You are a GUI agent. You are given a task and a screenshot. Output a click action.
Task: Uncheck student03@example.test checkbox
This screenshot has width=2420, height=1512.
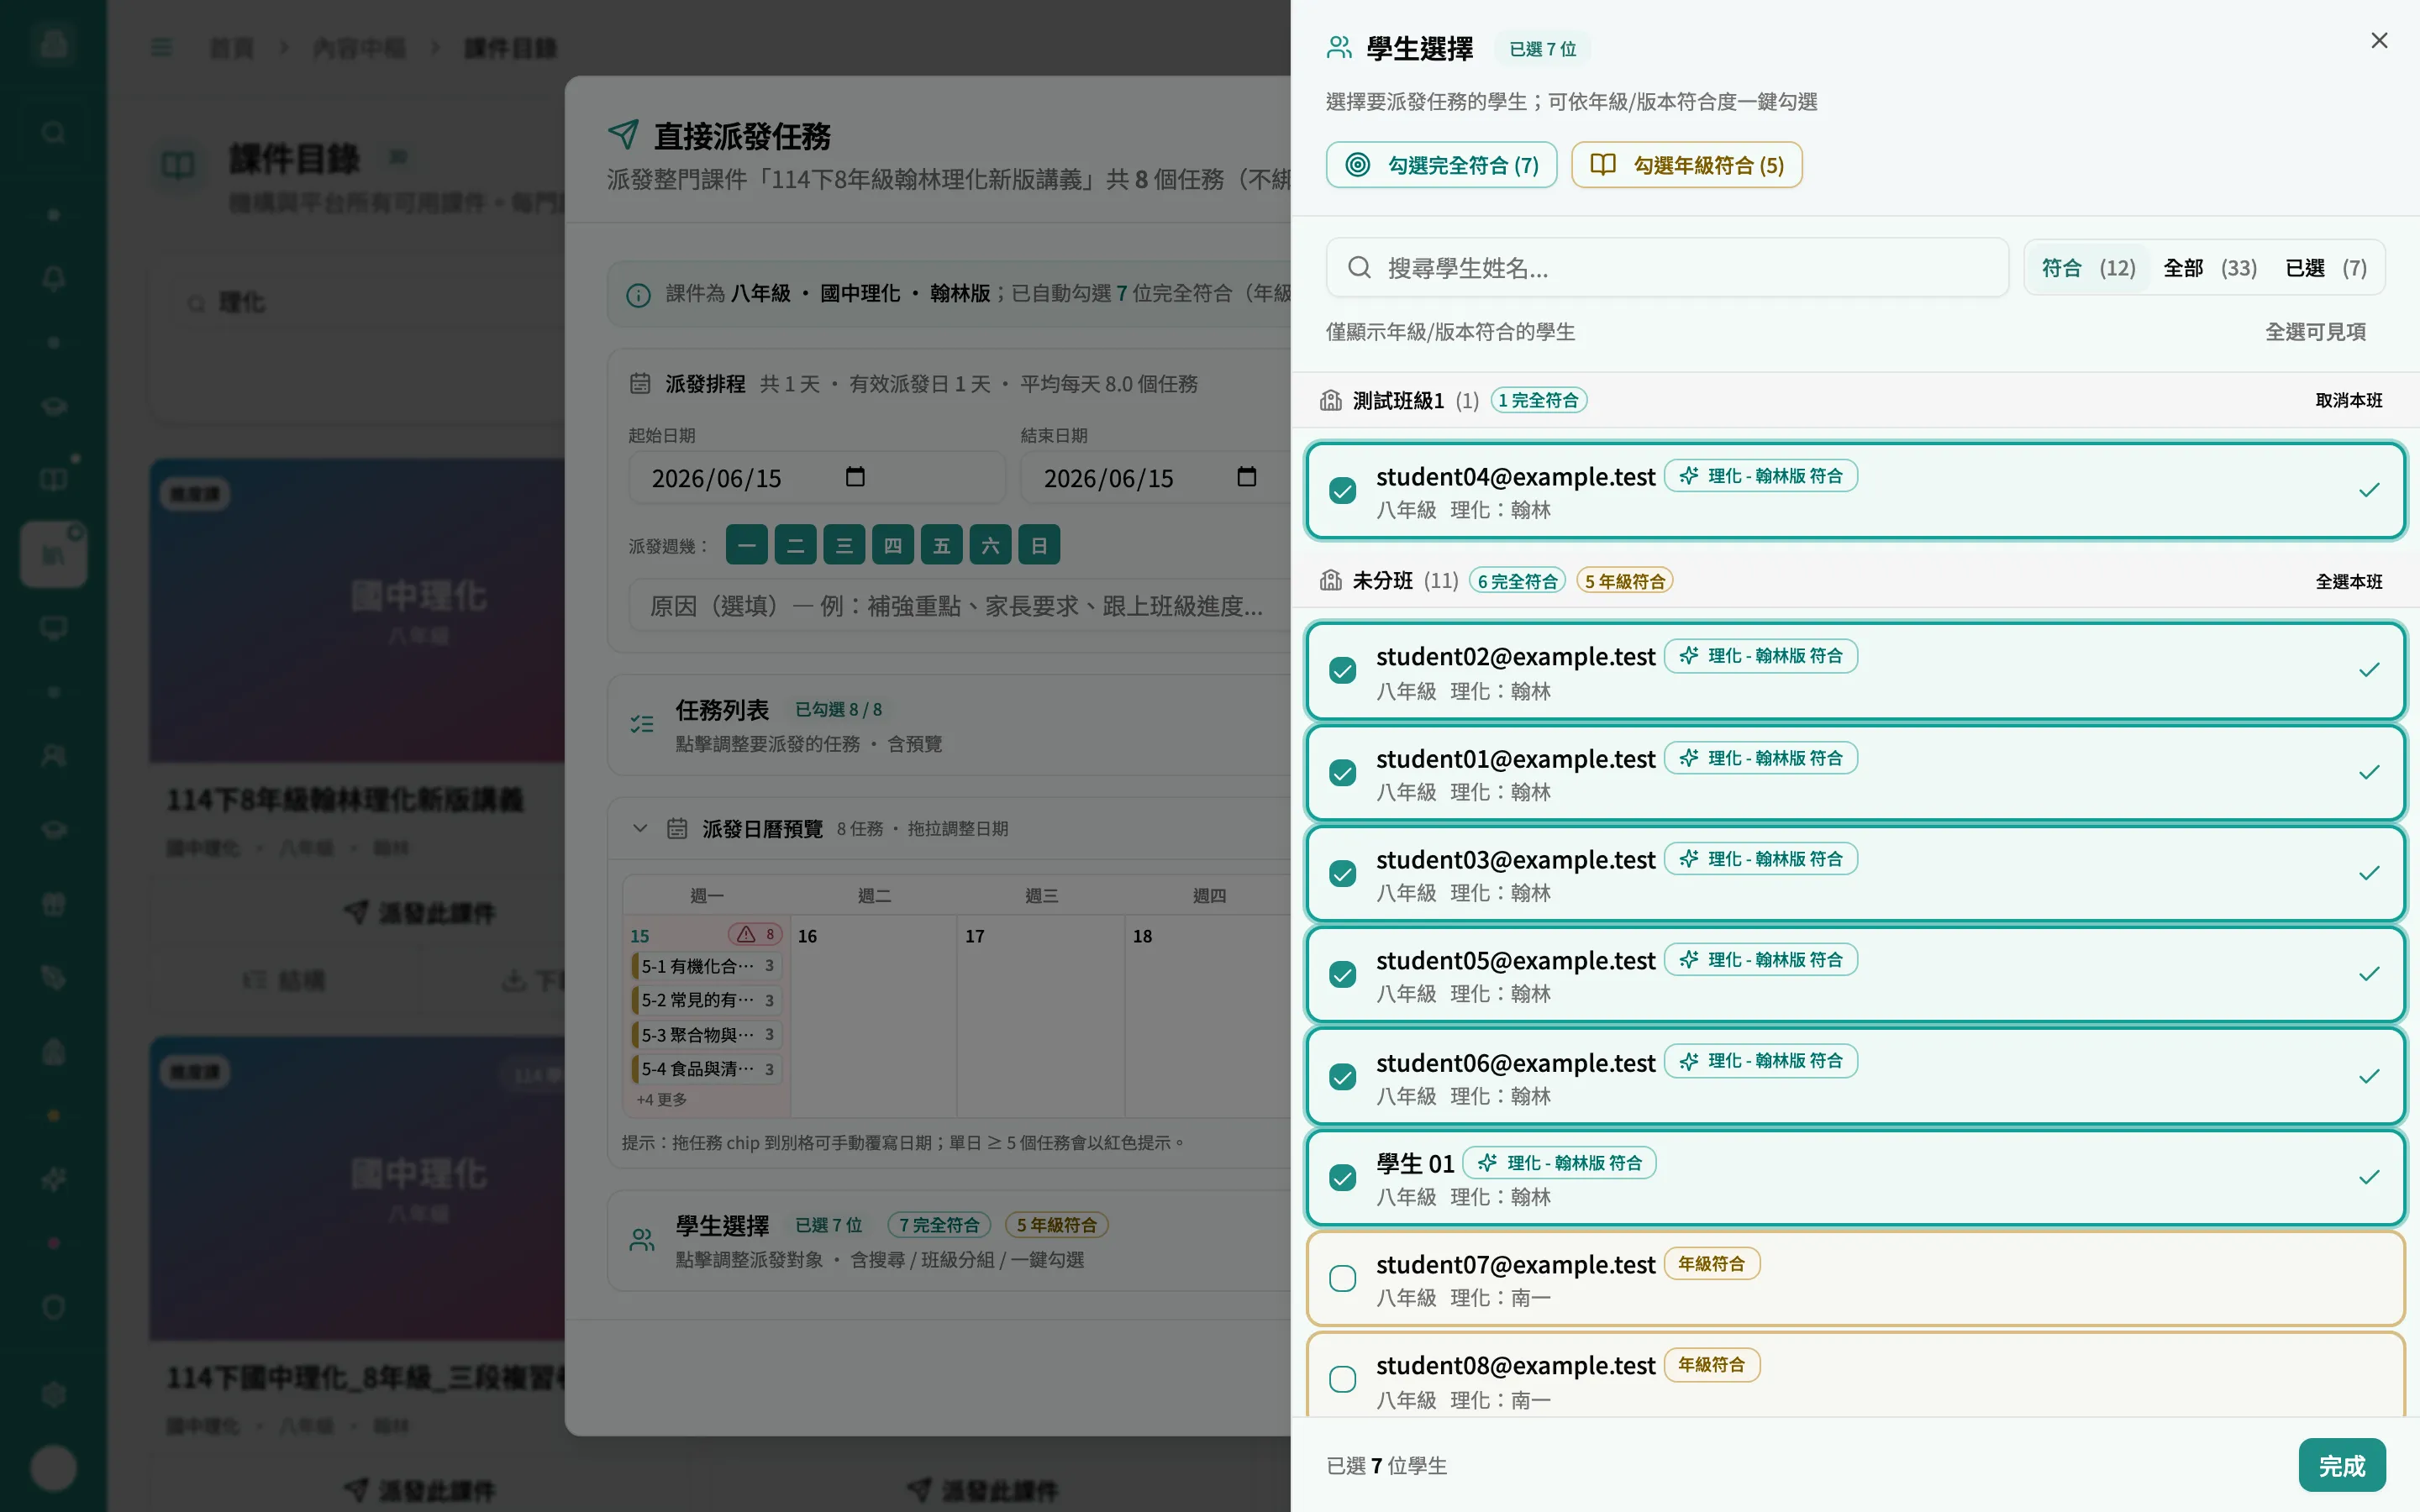coord(1342,874)
